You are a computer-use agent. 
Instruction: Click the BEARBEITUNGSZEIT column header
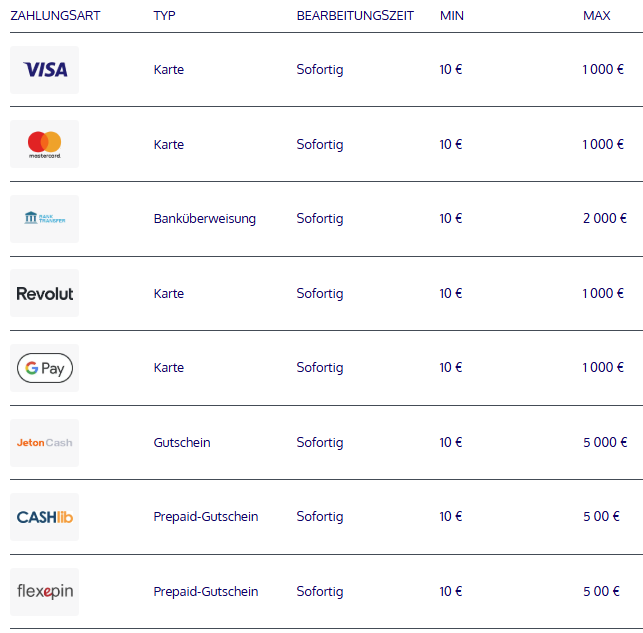pyautogui.click(x=355, y=16)
